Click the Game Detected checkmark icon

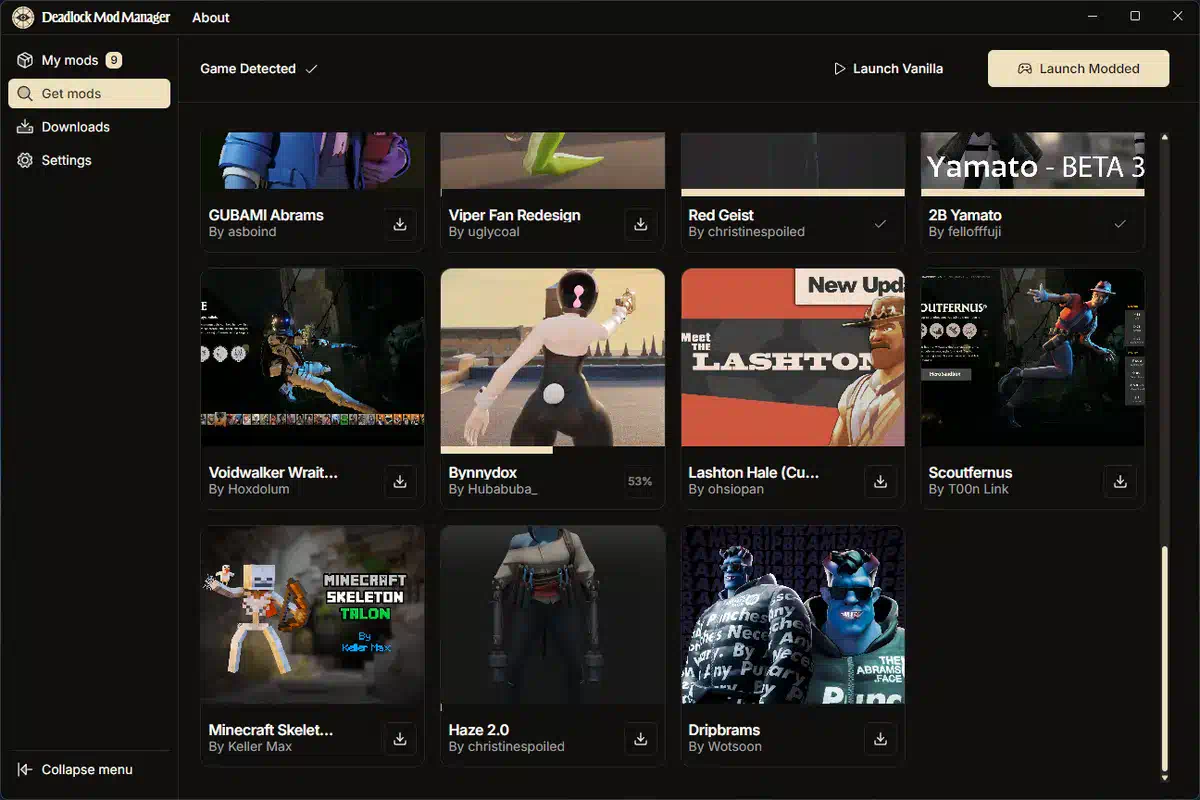[x=312, y=69]
